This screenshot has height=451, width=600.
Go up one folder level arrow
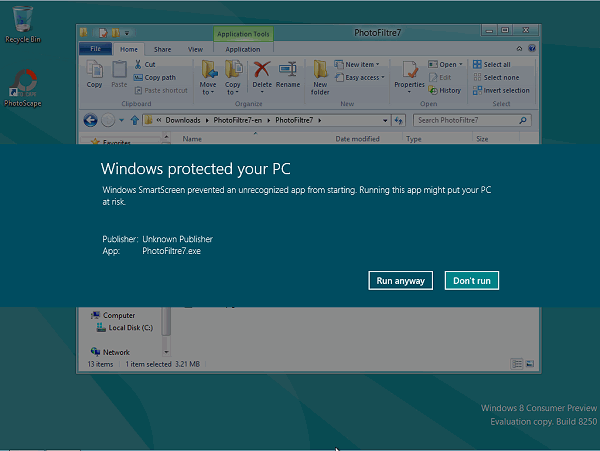[134, 120]
